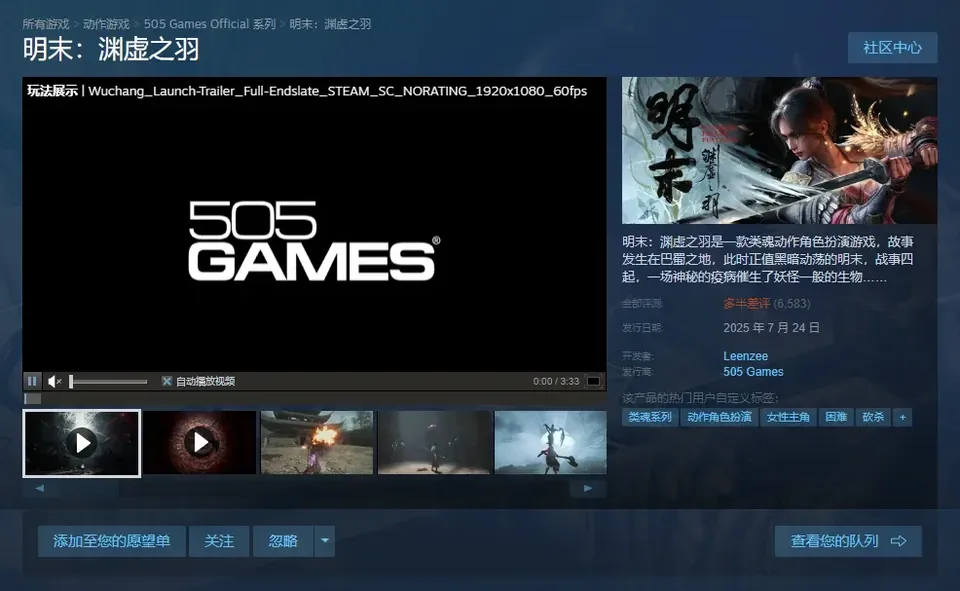Click the 明末：渊虚之羽 breadcrumb link
This screenshot has height=591, width=960.
pos(330,24)
